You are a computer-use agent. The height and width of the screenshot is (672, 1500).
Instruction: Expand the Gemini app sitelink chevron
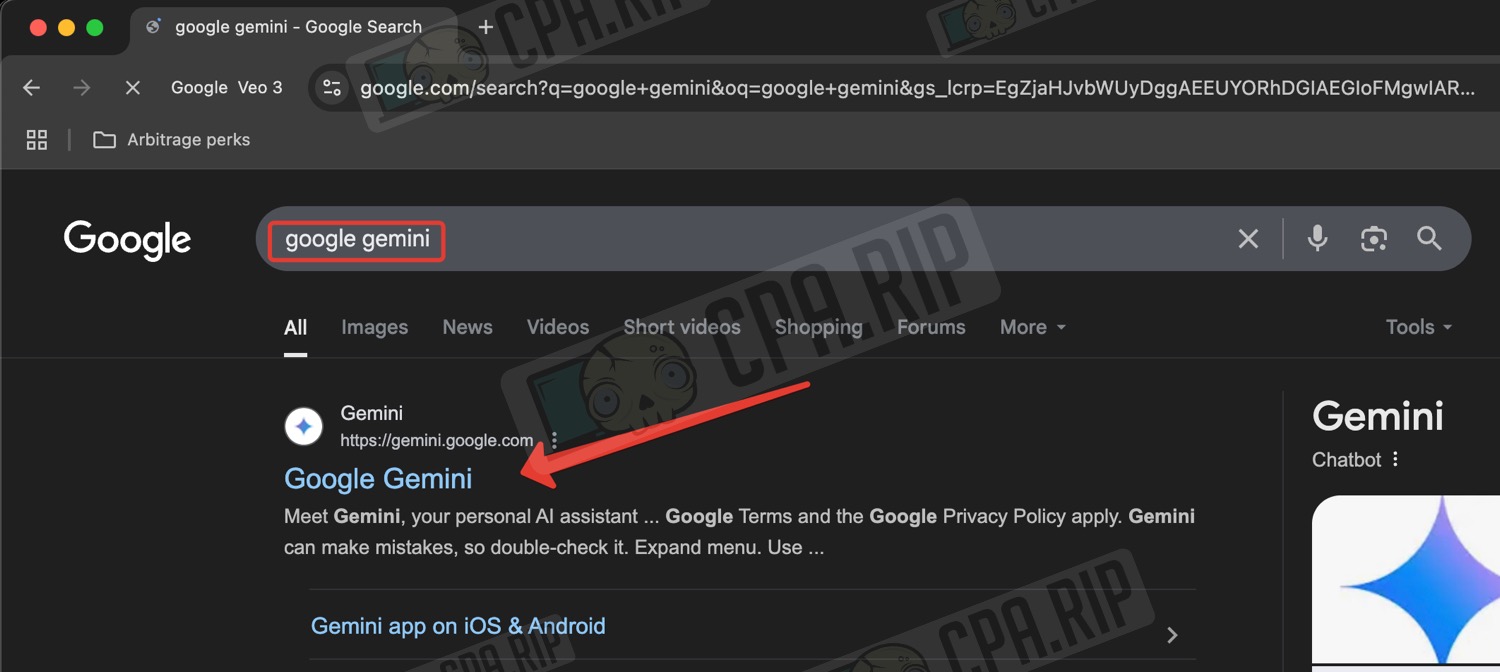pyautogui.click(x=1172, y=634)
